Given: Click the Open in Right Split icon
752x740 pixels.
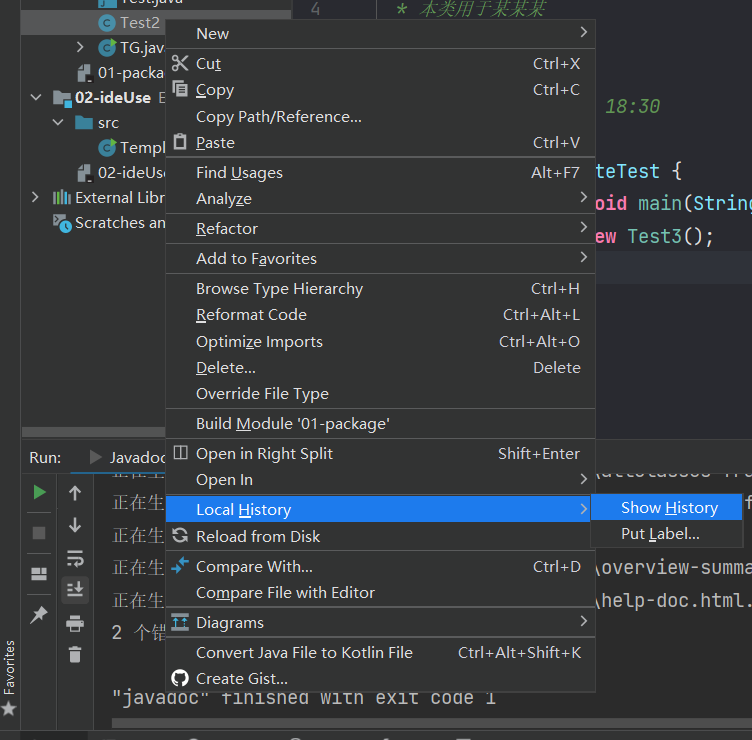Looking at the screenshot, I should click(x=180, y=453).
